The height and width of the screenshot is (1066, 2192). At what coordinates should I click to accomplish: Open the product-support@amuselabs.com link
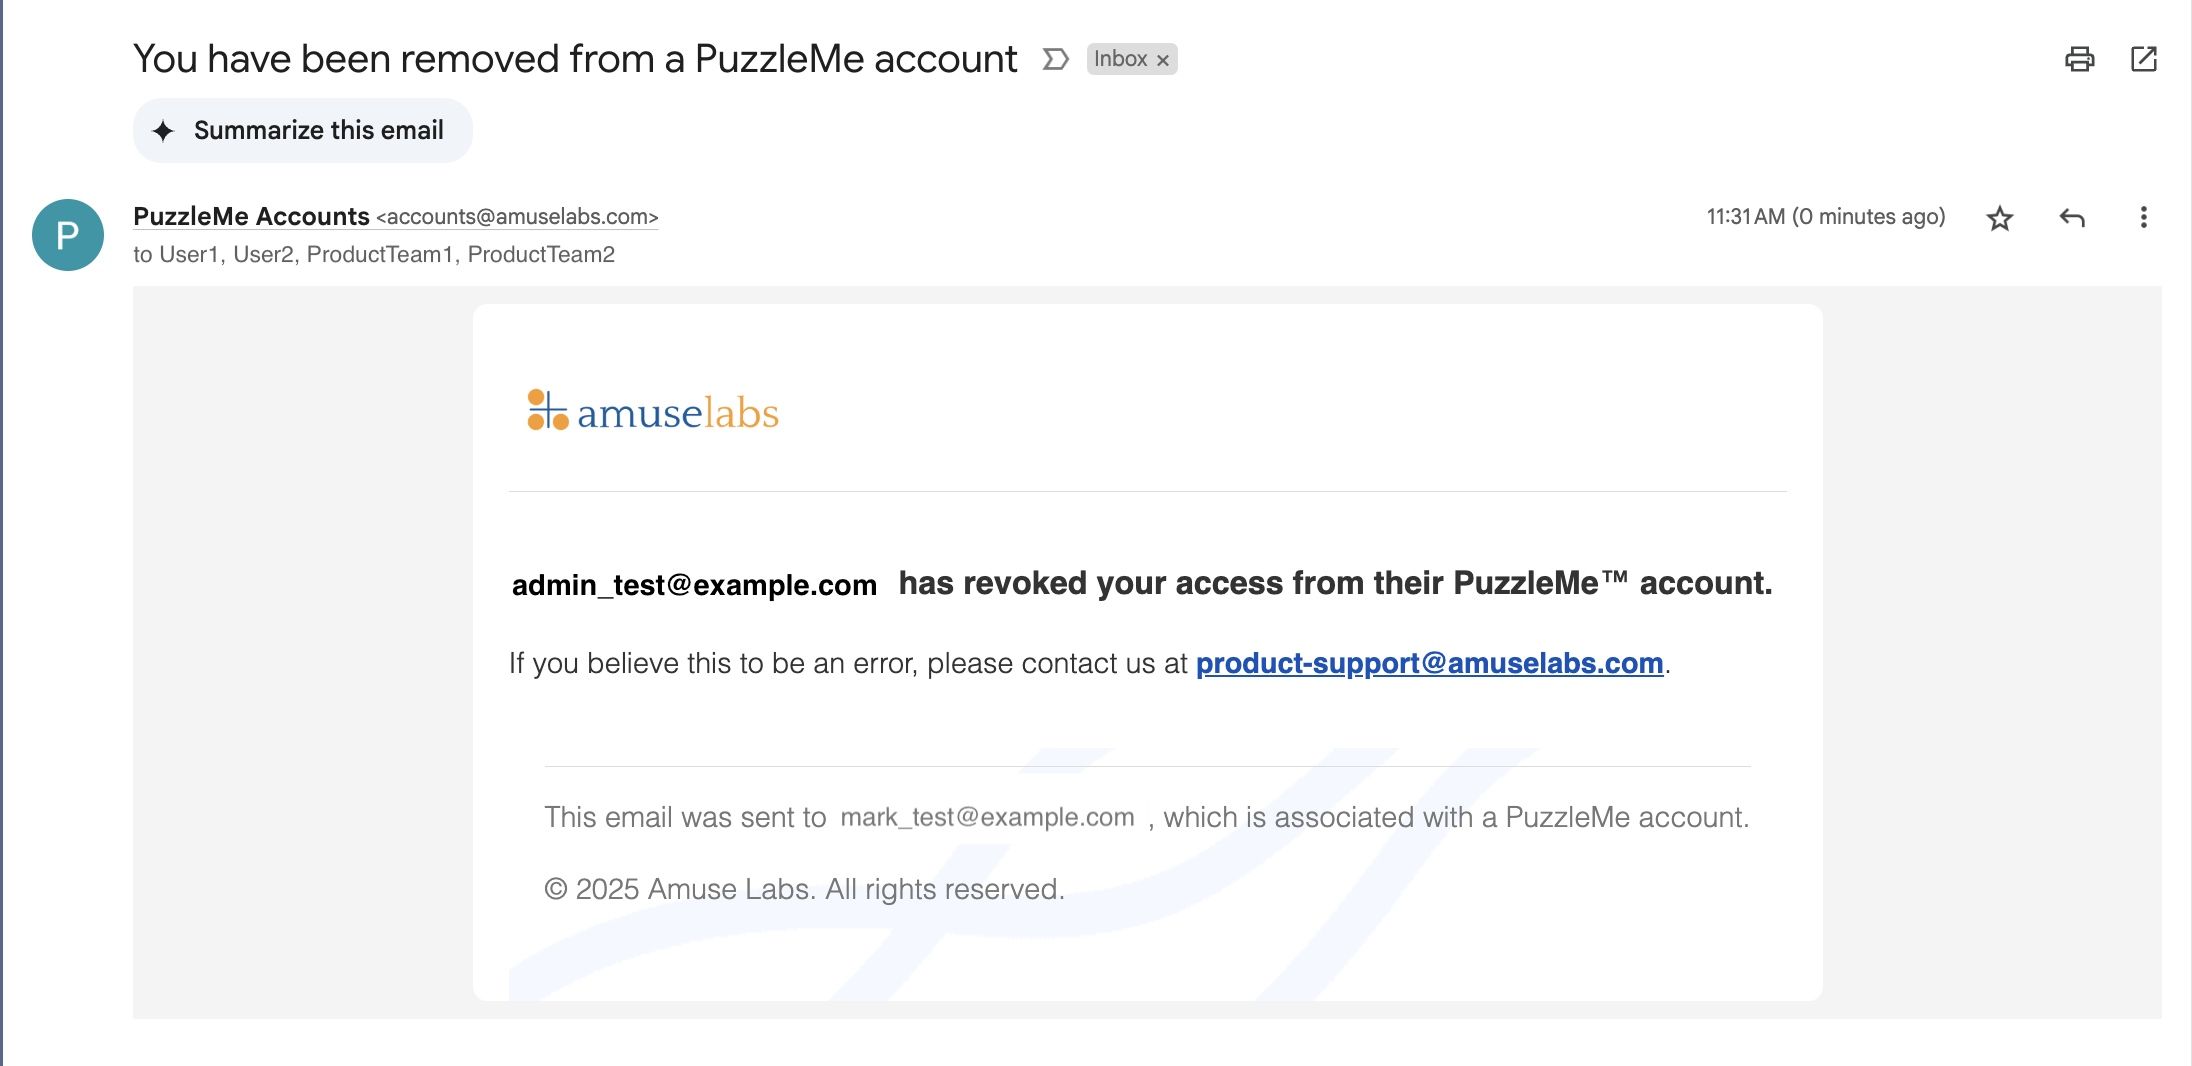click(1429, 663)
